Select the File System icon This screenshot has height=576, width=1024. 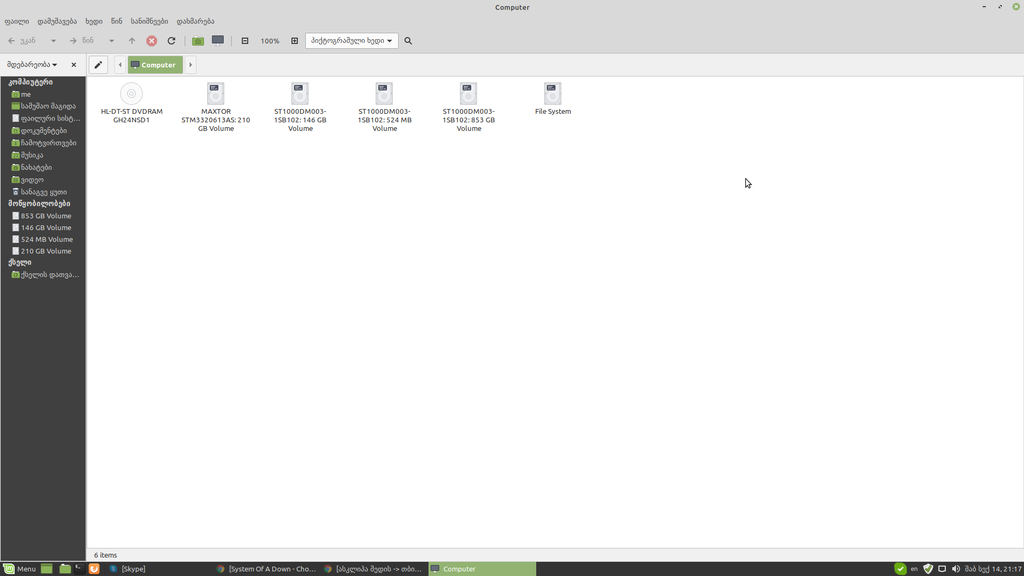[552, 99]
